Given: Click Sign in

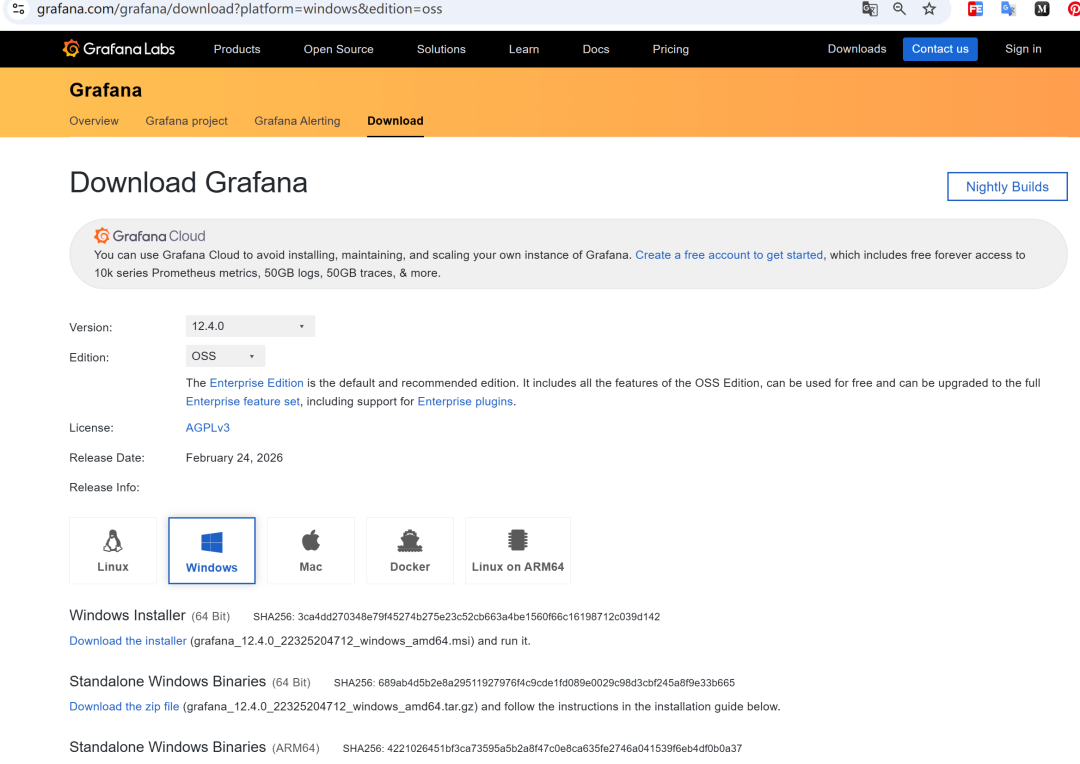Looking at the screenshot, I should (x=1023, y=49).
